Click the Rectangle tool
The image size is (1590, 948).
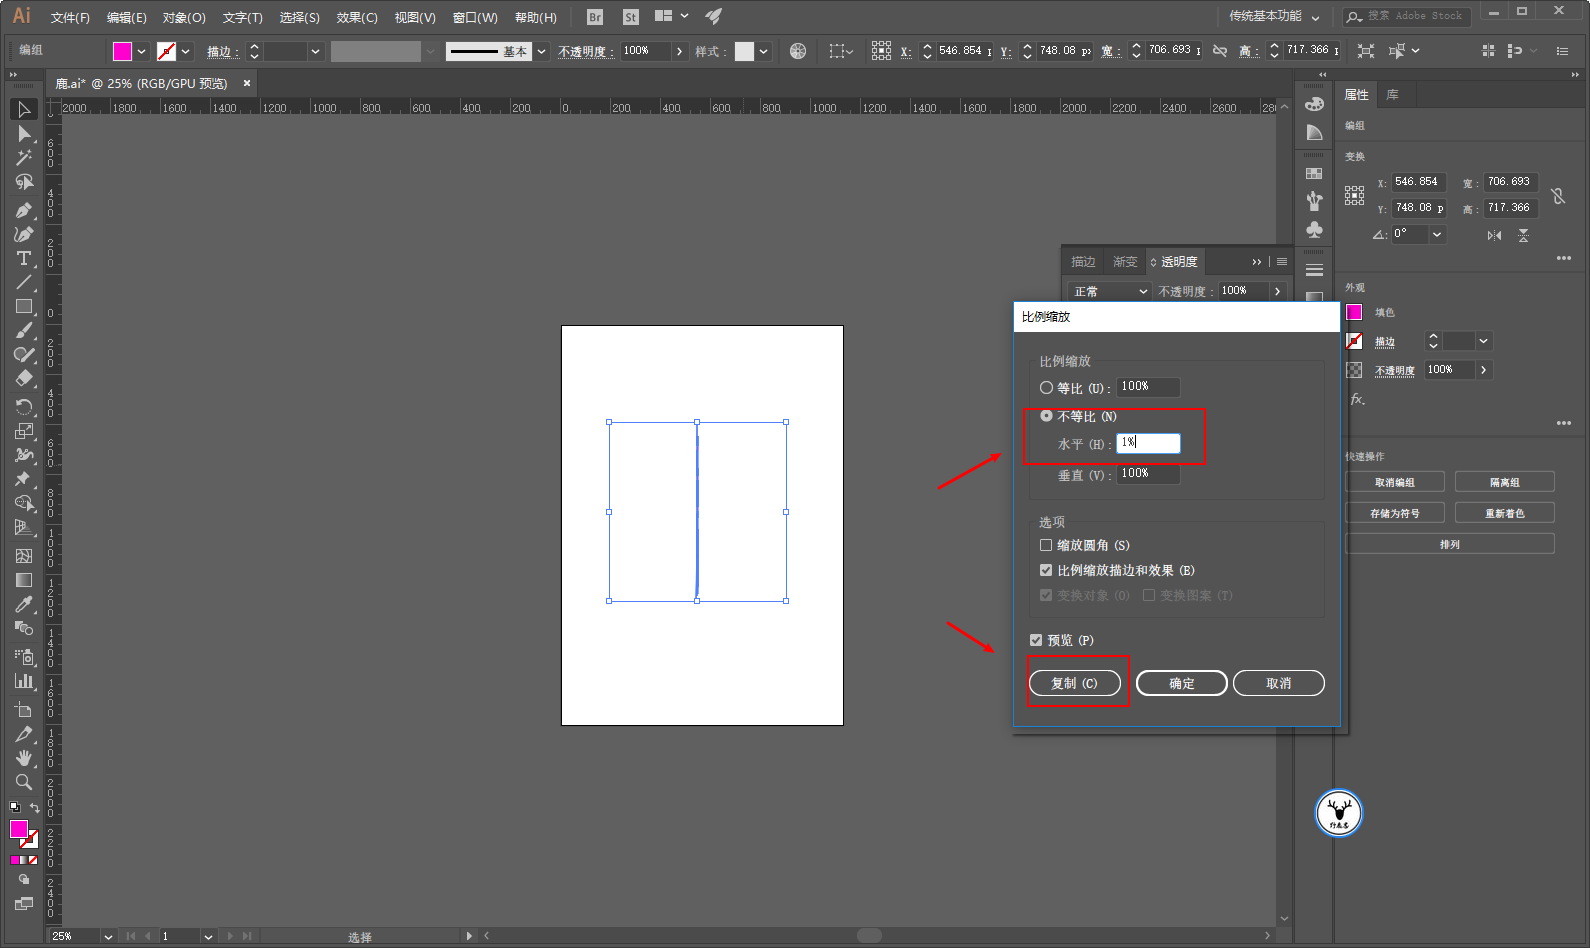pos(24,307)
